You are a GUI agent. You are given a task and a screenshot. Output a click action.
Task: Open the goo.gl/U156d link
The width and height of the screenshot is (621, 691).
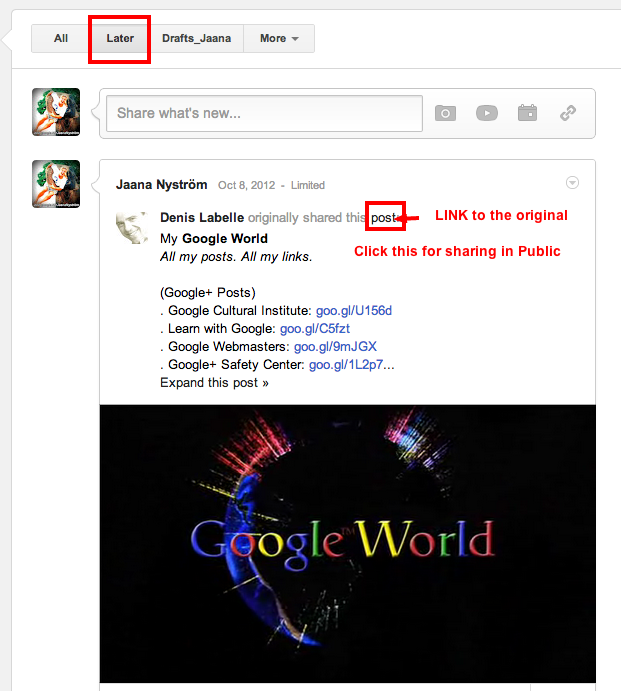pos(354,311)
